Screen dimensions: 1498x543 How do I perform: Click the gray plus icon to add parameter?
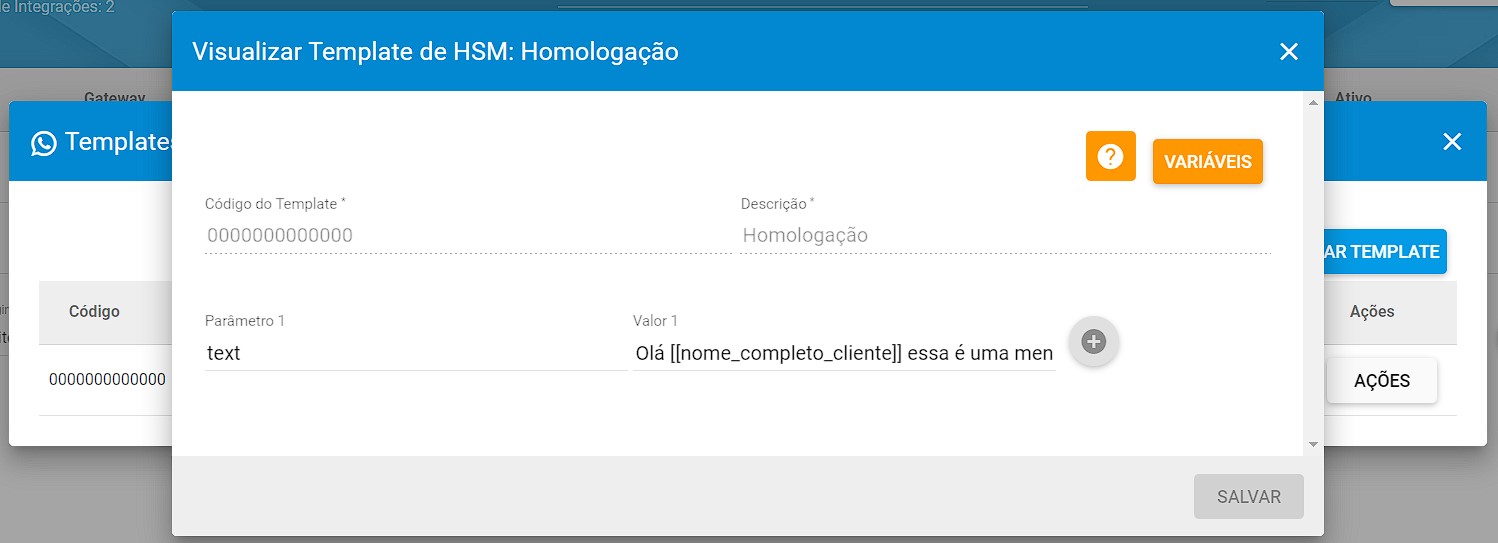(1094, 343)
